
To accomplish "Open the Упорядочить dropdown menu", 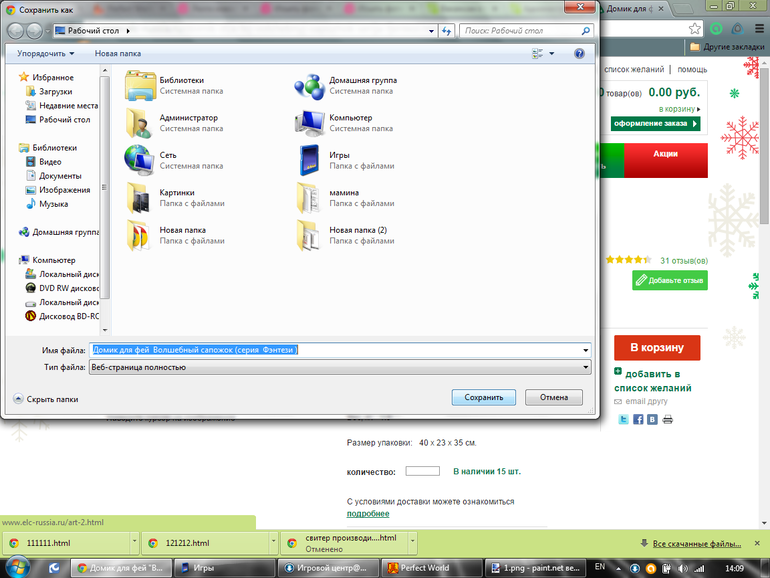I will pos(46,54).
